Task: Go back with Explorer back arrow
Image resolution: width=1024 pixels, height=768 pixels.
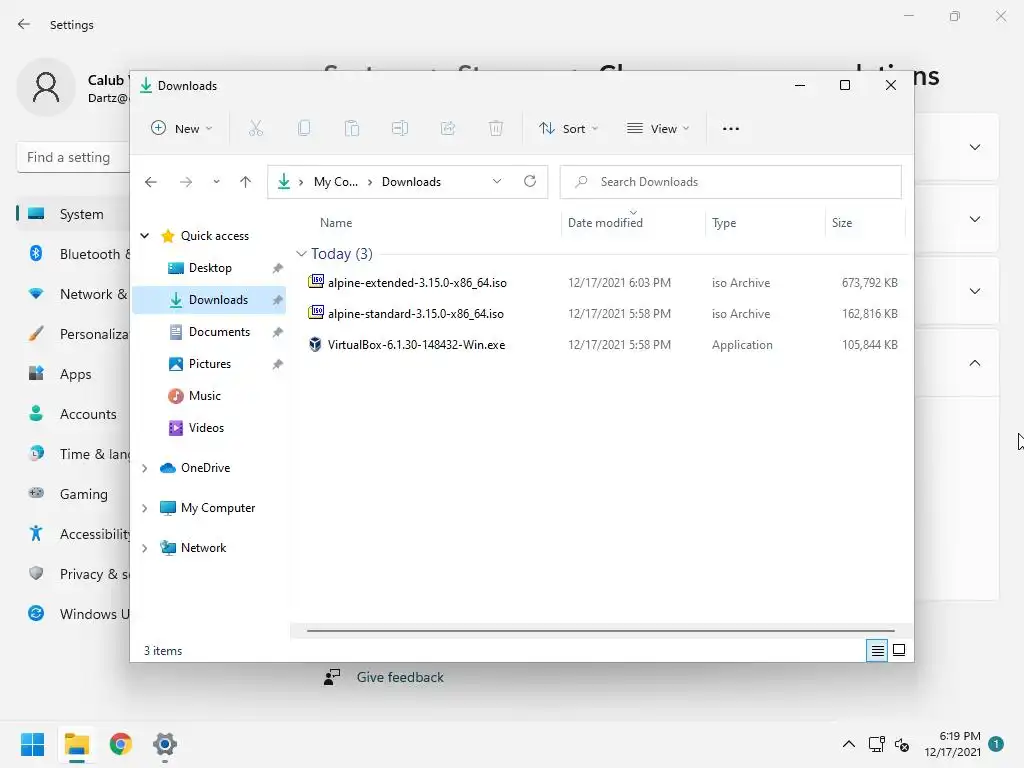Action: [x=151, y=182]
